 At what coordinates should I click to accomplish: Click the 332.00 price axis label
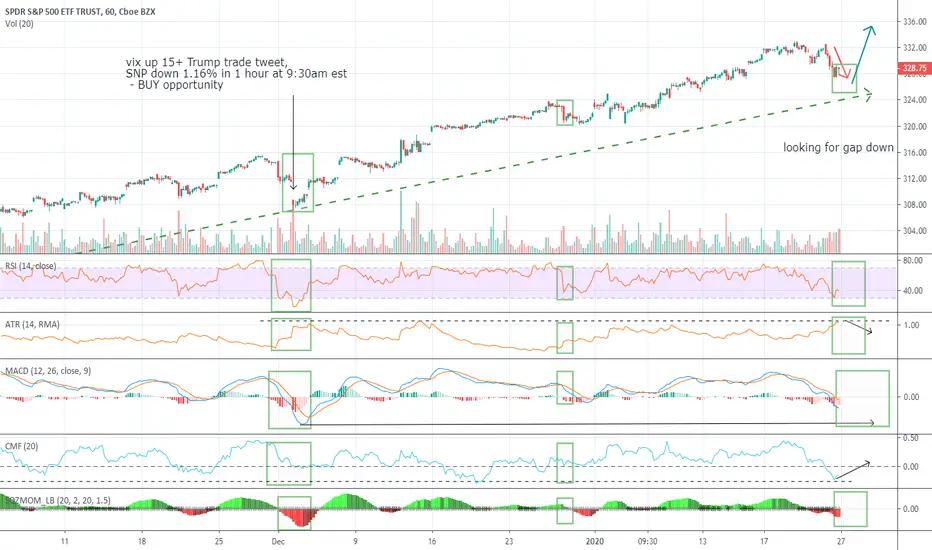click(915, 48)
